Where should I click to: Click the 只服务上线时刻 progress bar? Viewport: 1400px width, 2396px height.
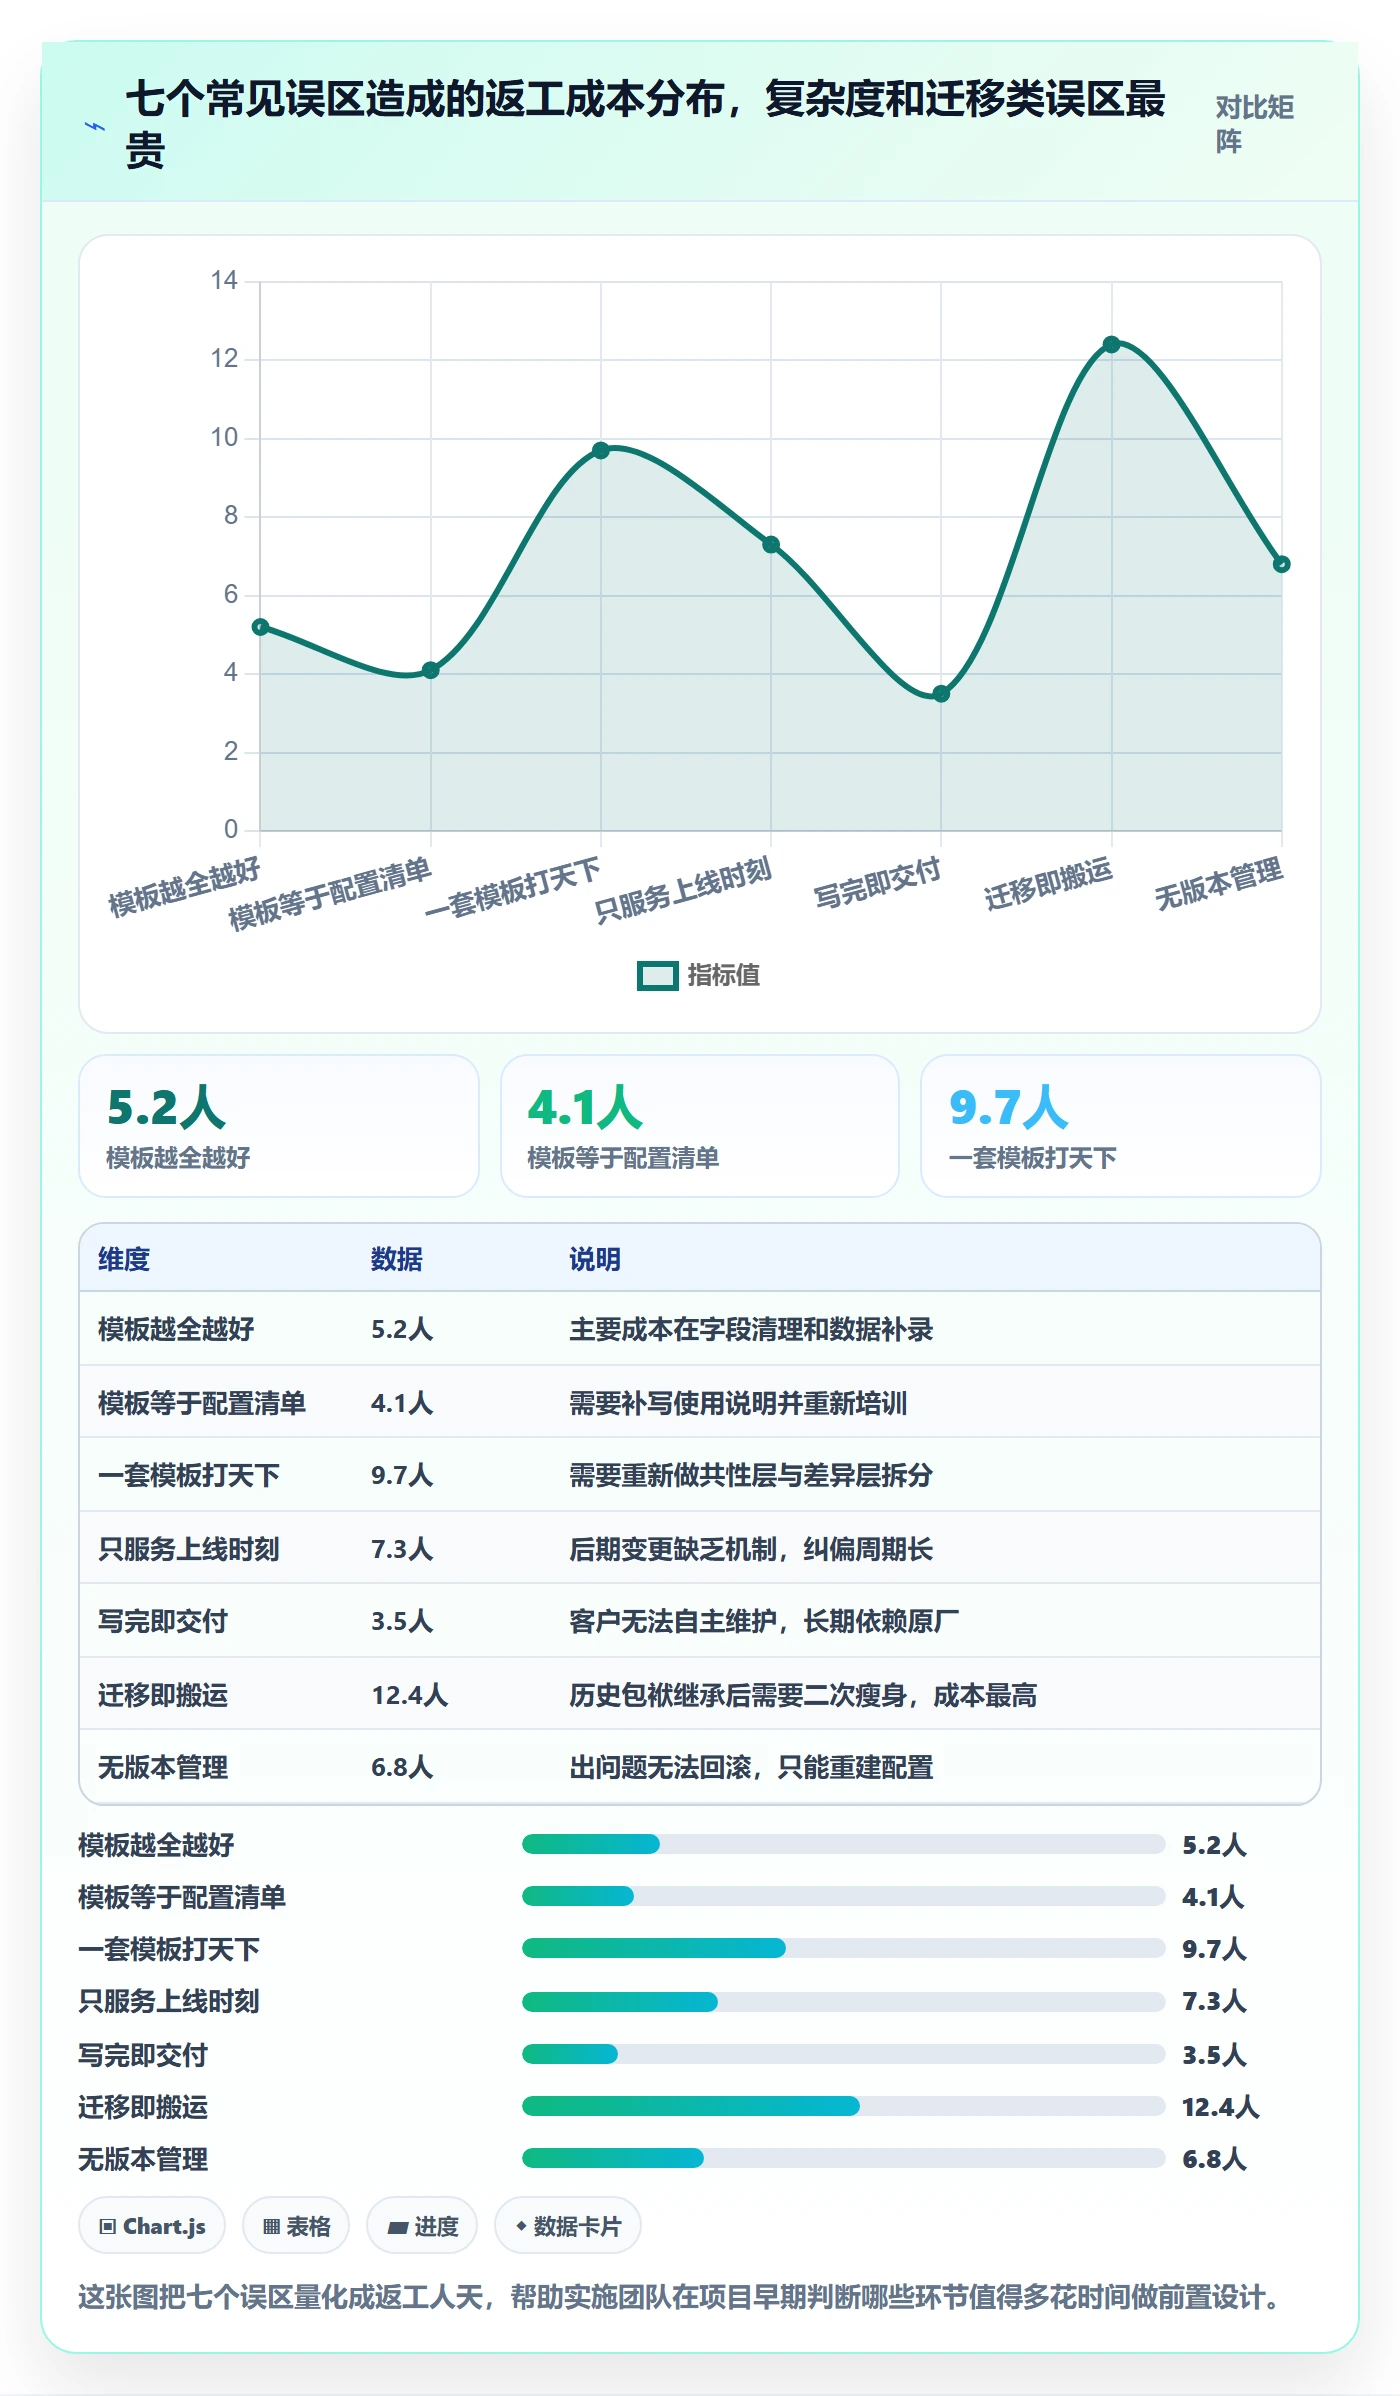(843, 2001)
